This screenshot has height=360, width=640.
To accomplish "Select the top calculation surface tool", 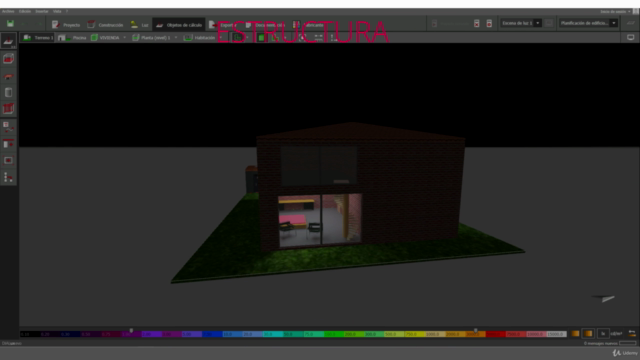I will pos(9,41).
